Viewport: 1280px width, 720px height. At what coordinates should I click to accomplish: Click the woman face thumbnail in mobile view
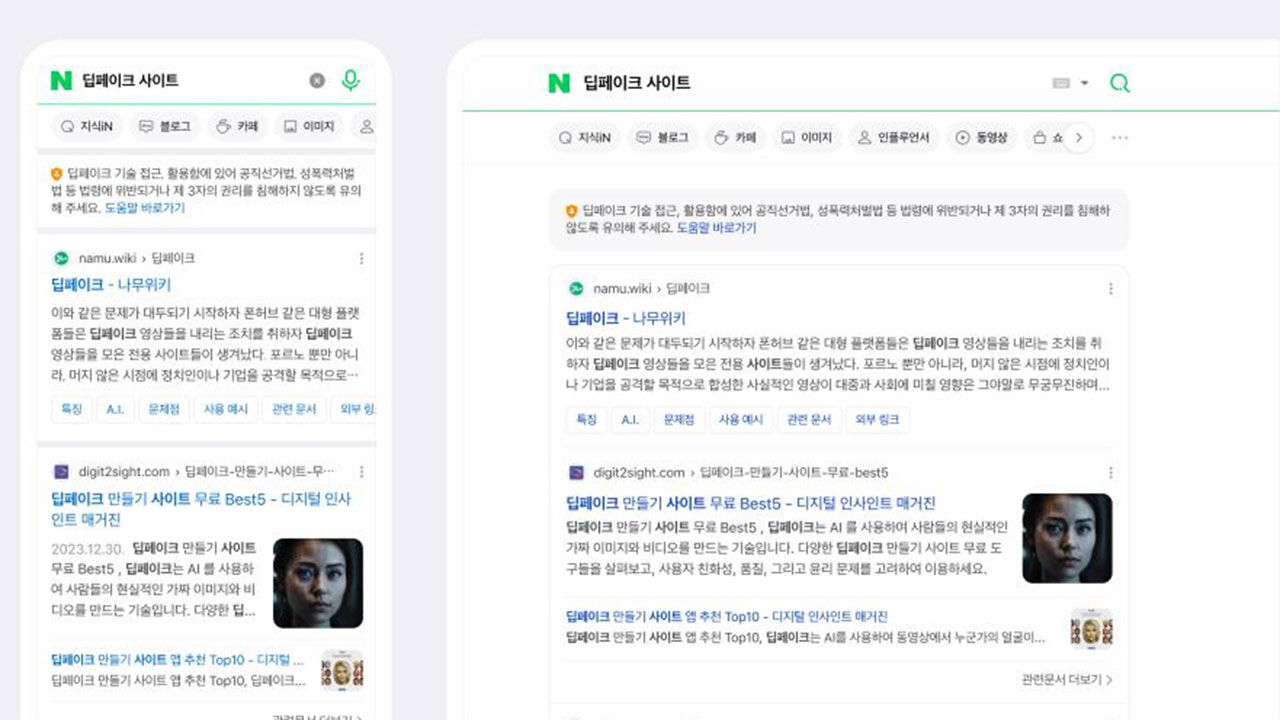click(318, 583)
